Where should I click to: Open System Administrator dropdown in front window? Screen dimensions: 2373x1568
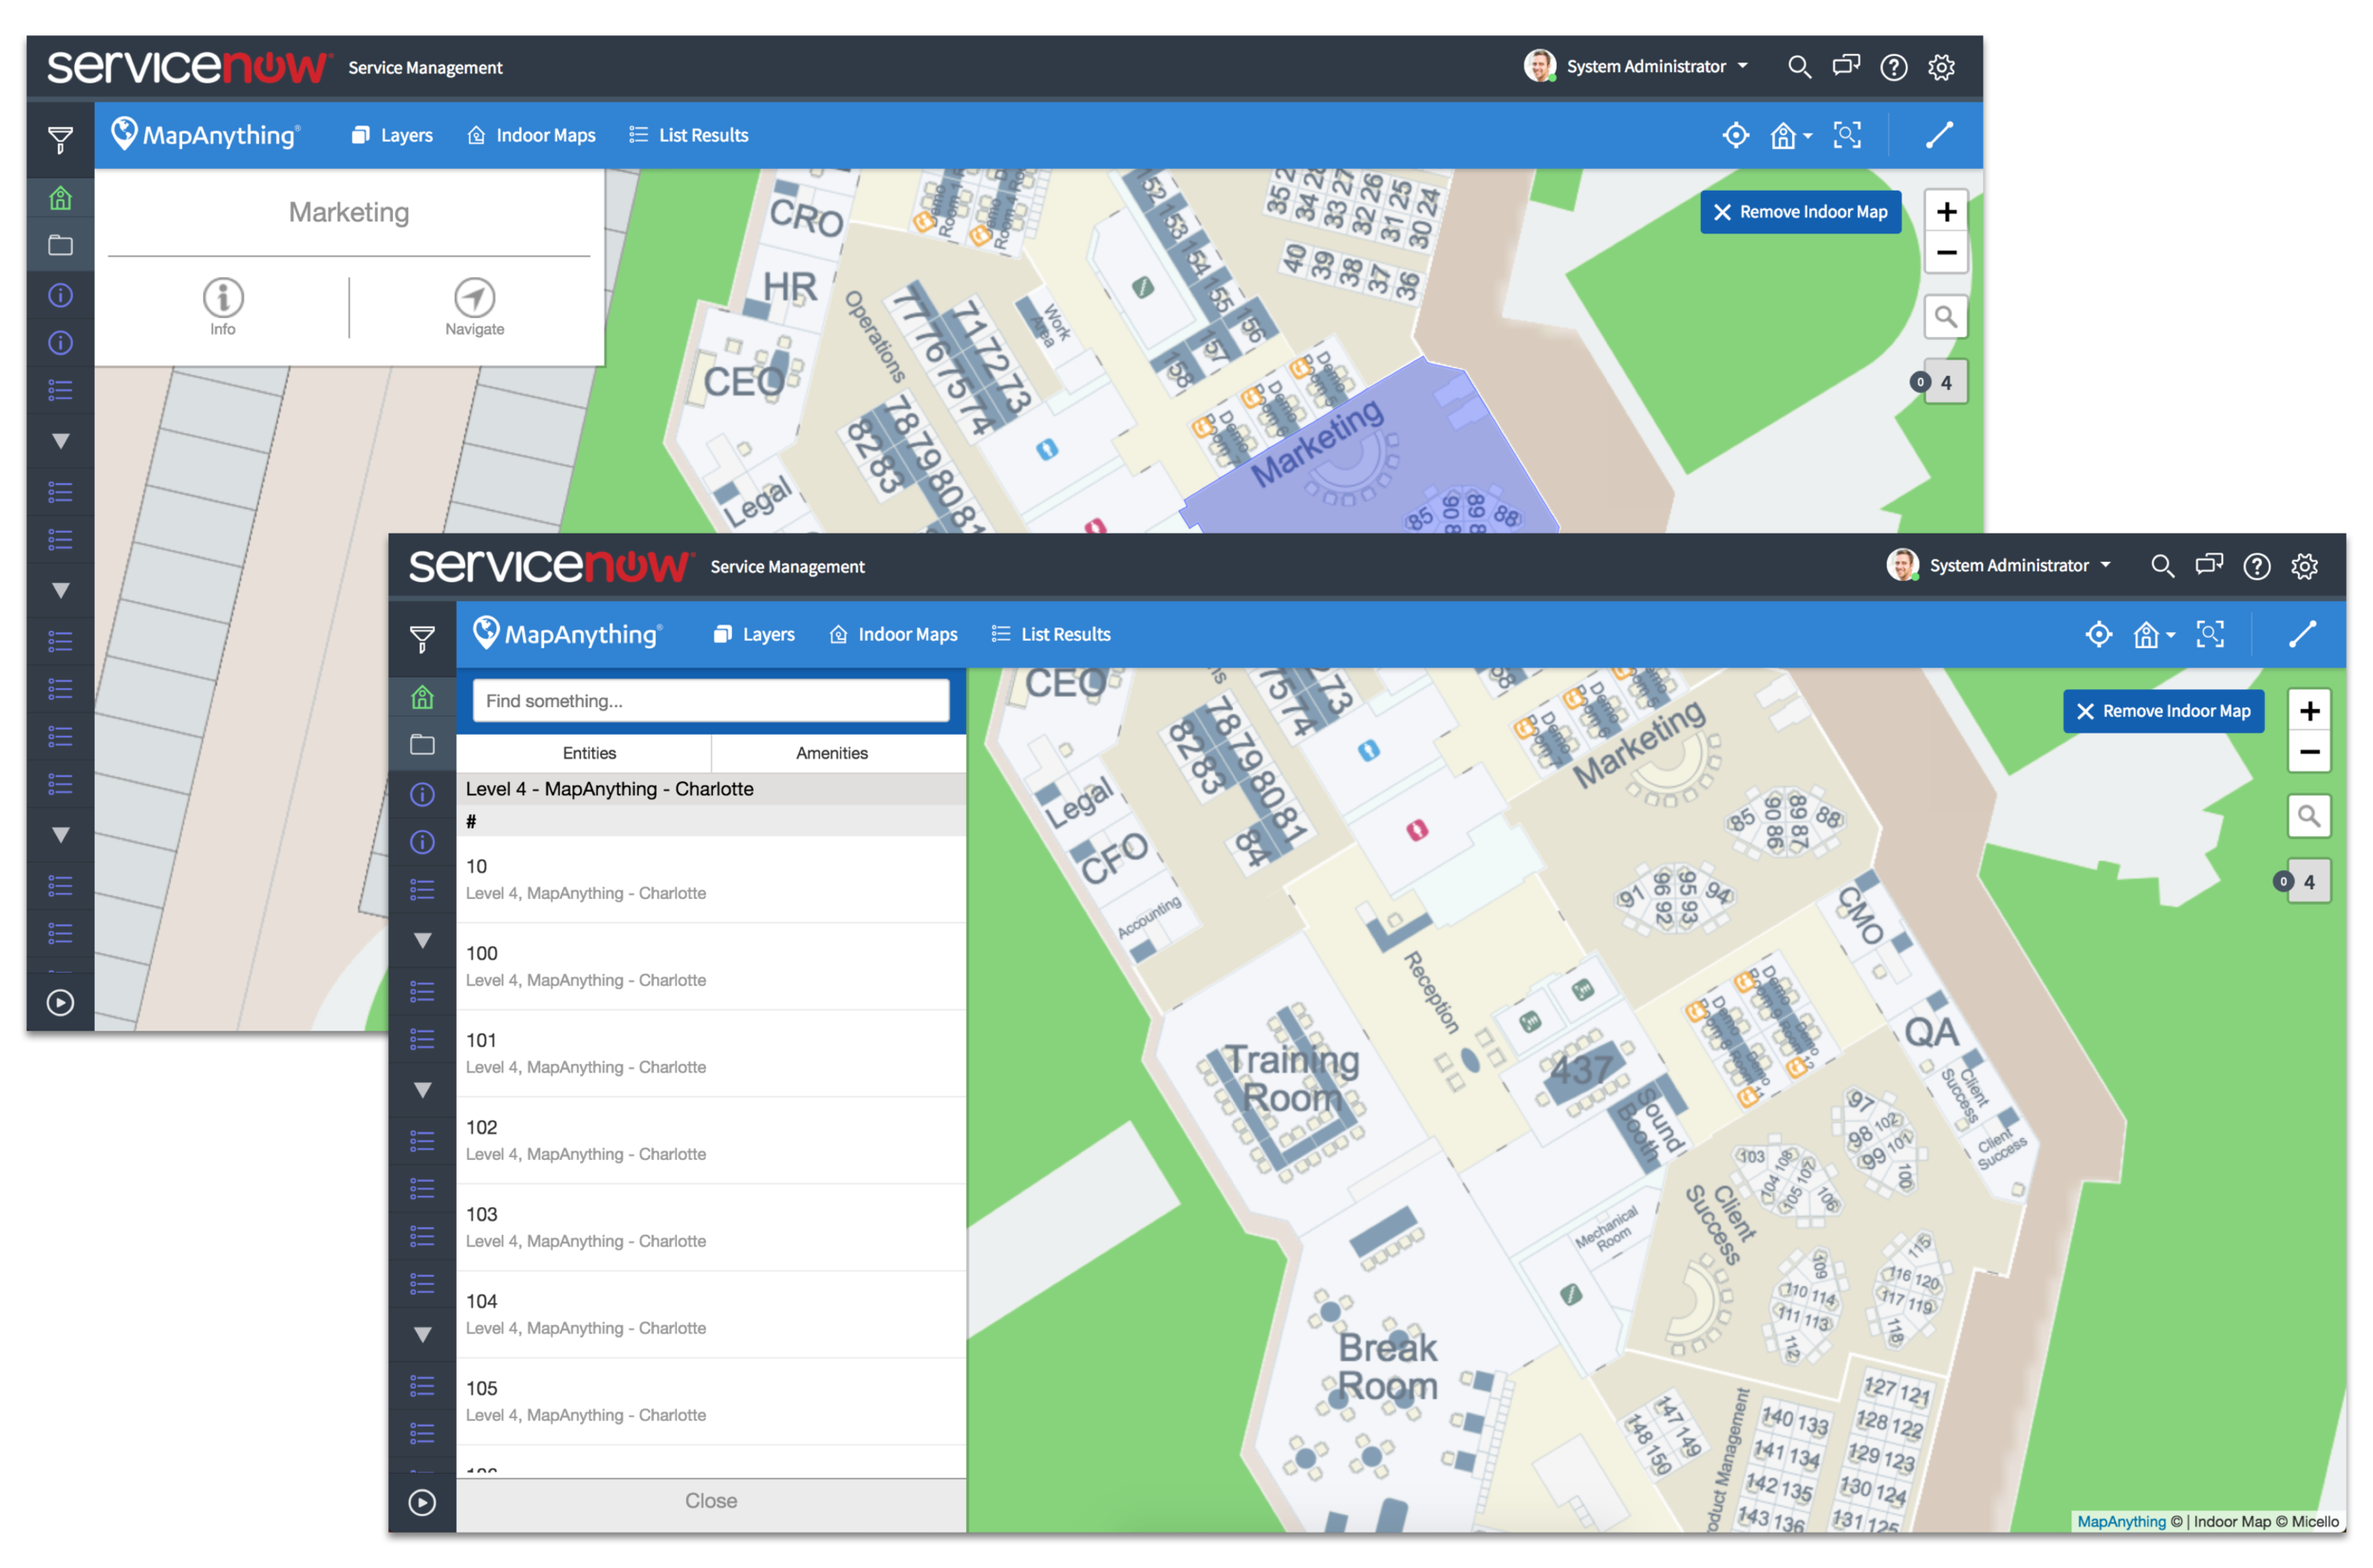(x=2001, y=565)
